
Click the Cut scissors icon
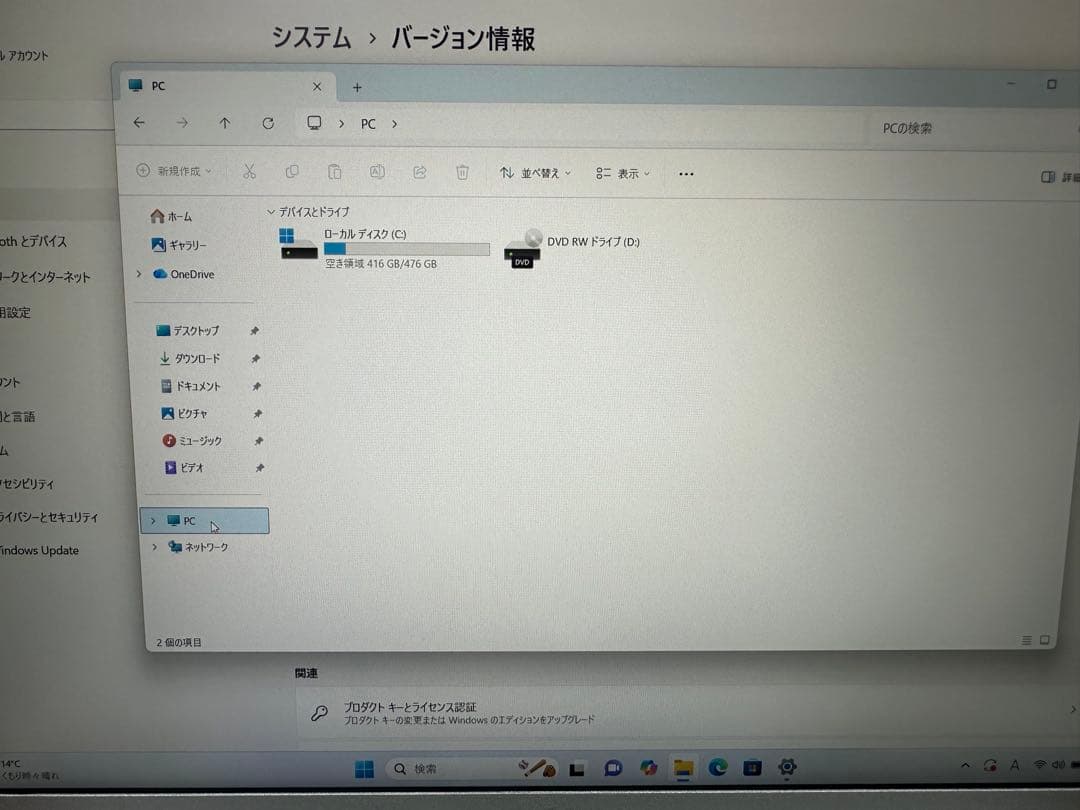point(249,171)
